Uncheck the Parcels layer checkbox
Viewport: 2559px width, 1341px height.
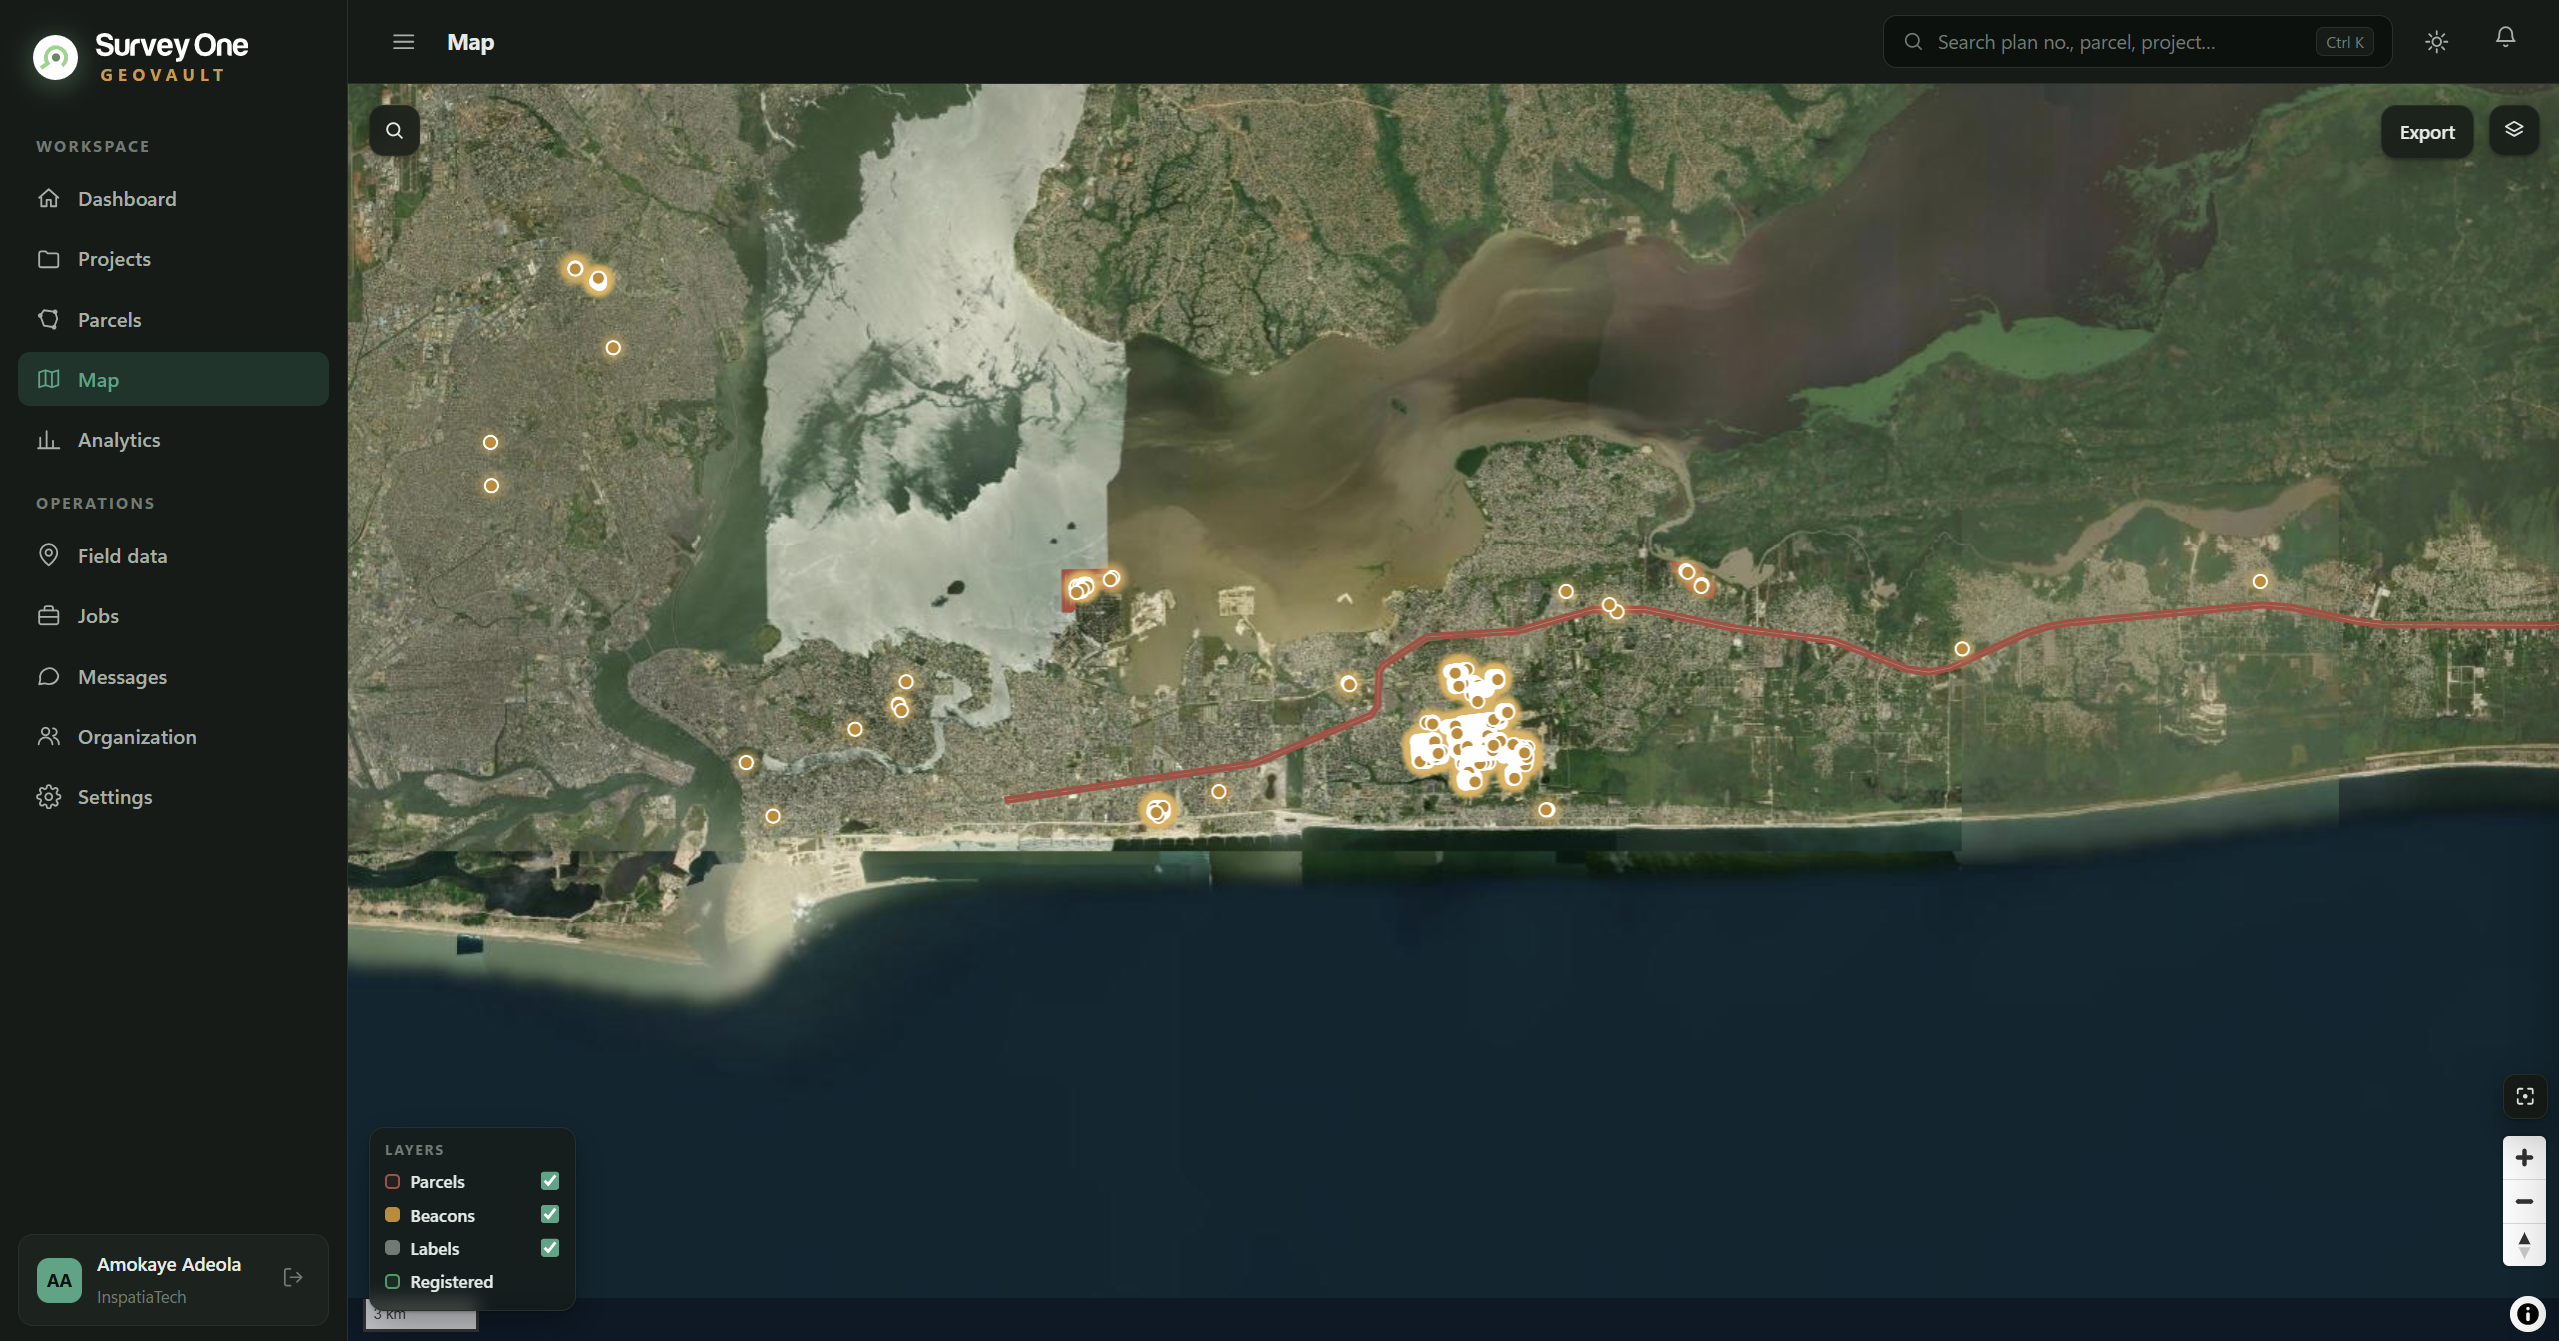pos(550,1181)
